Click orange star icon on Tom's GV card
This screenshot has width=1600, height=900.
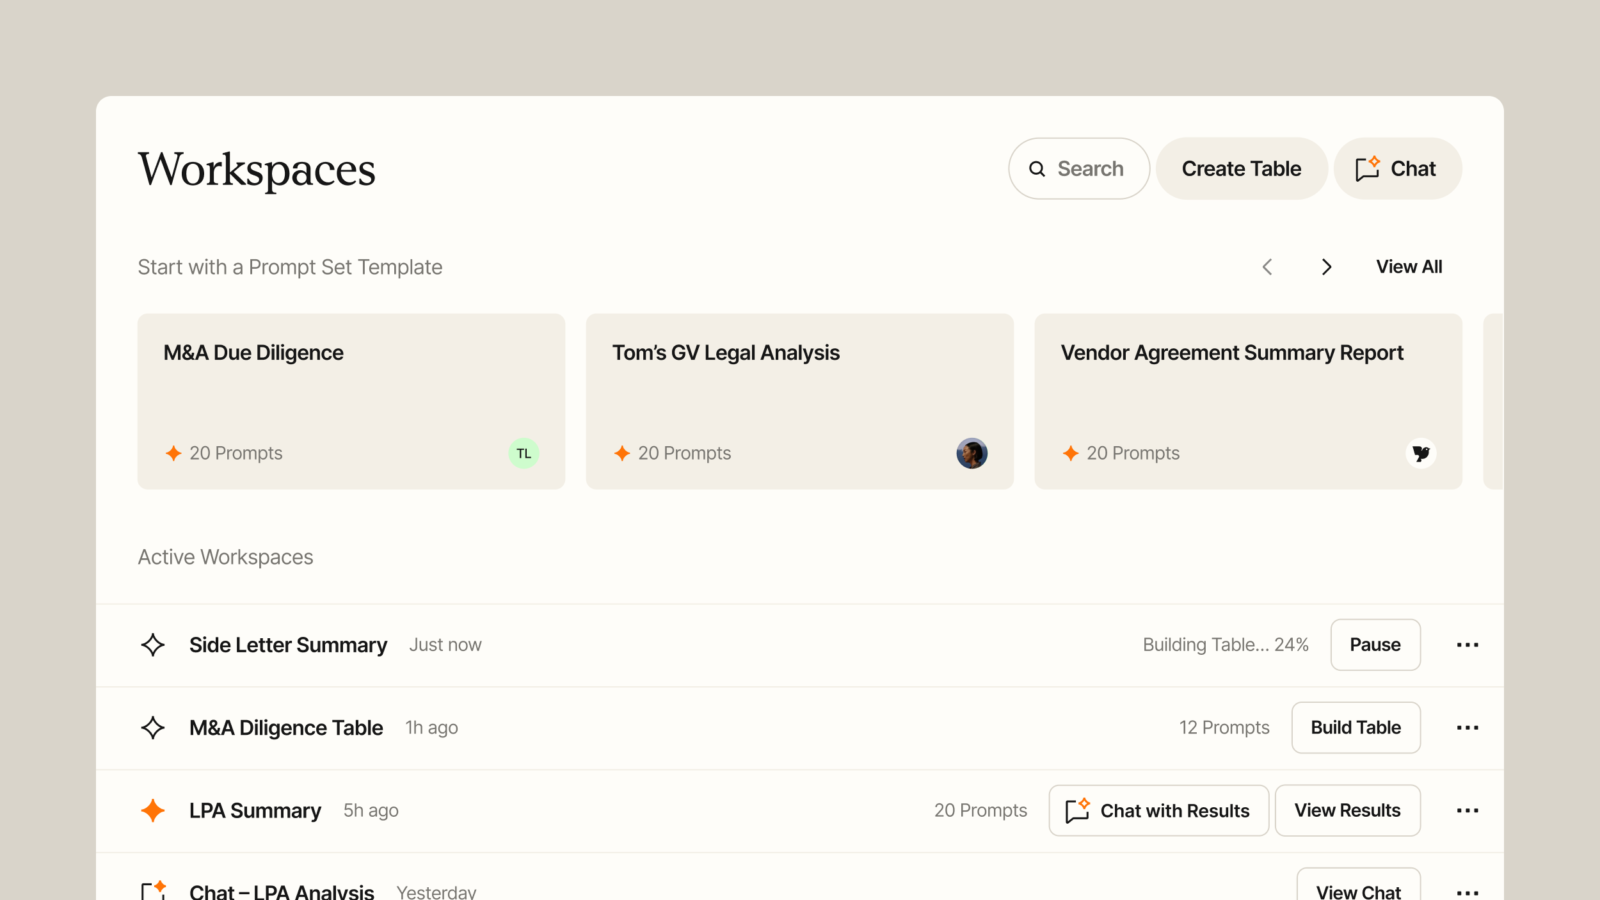pos(622,453)
